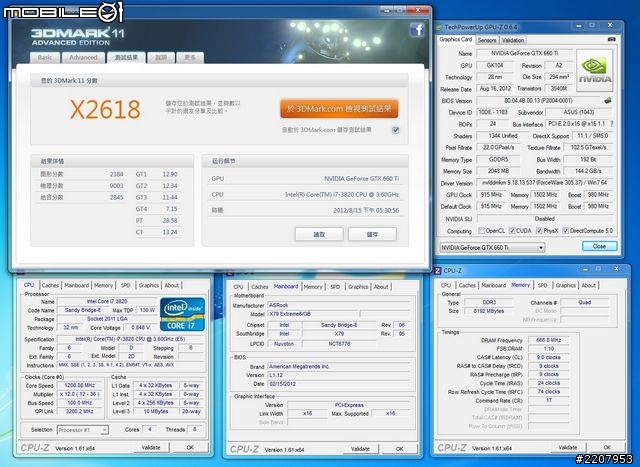Click OK in CPU-Z mainboard window

point(399,449)
